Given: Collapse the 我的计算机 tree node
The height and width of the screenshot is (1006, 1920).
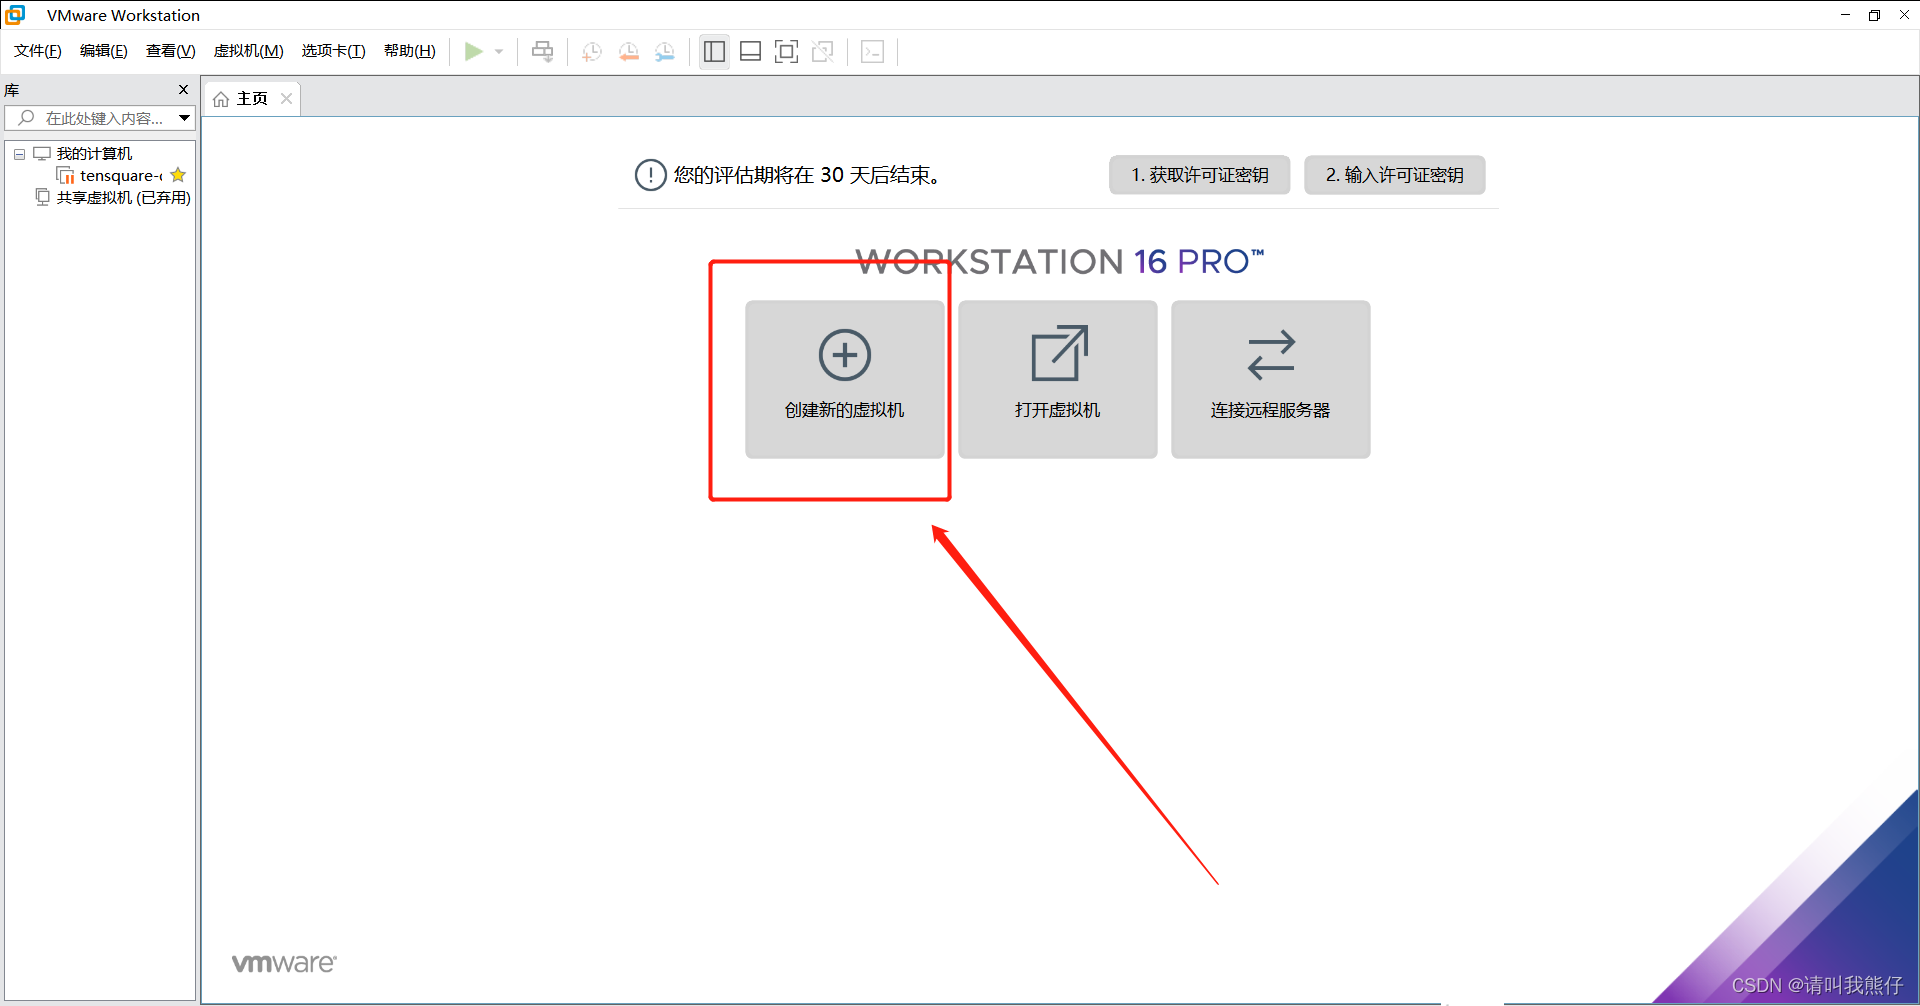Looking at the screenshot, I should (x=18, y=153).
